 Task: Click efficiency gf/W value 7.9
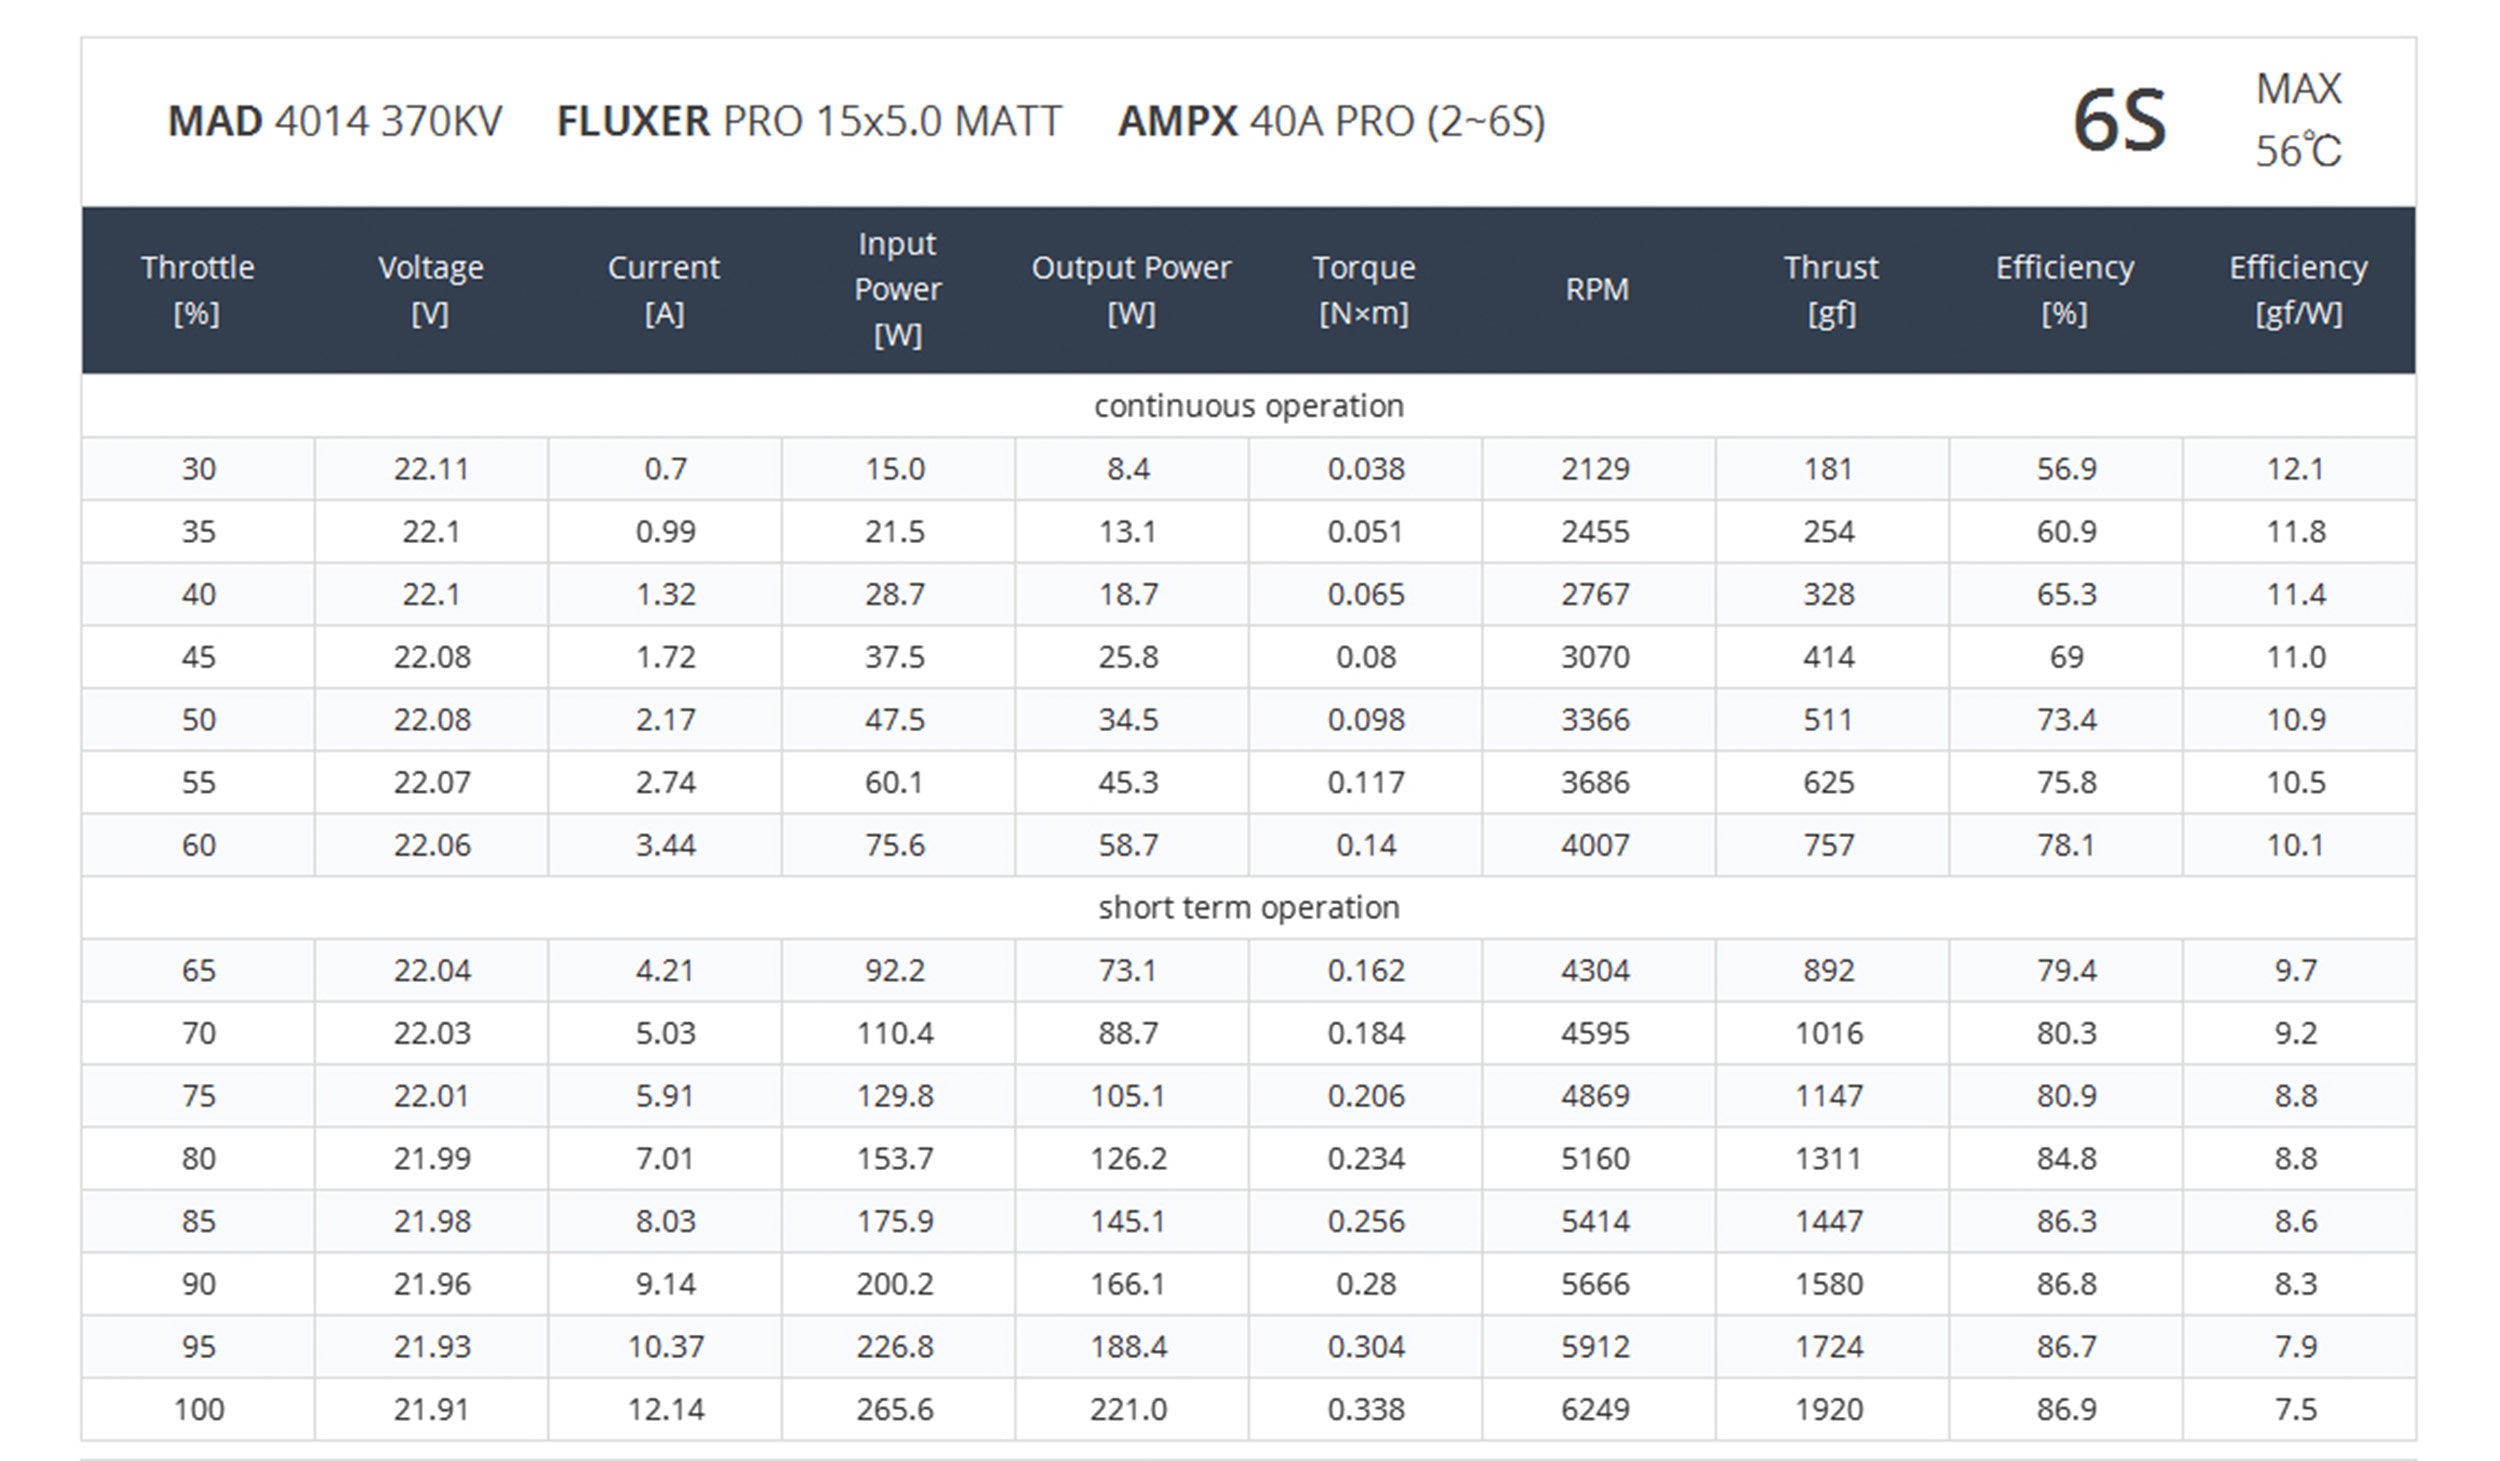pos(2296,1348)
